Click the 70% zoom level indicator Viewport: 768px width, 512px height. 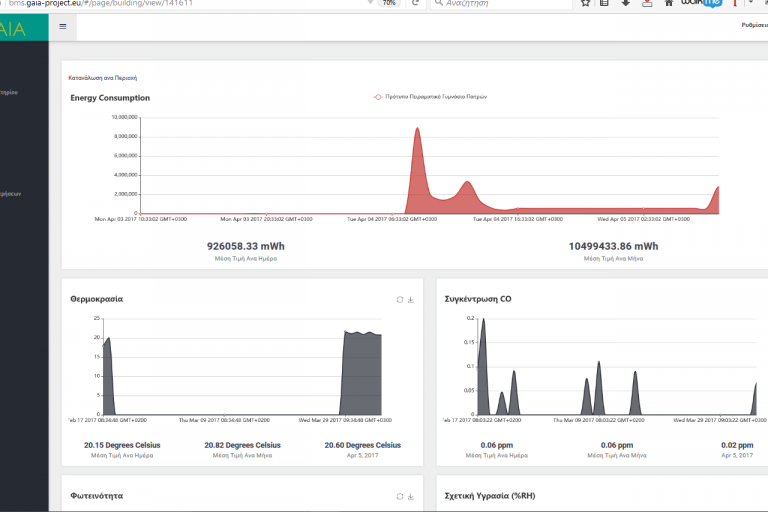tap(388, 3)
